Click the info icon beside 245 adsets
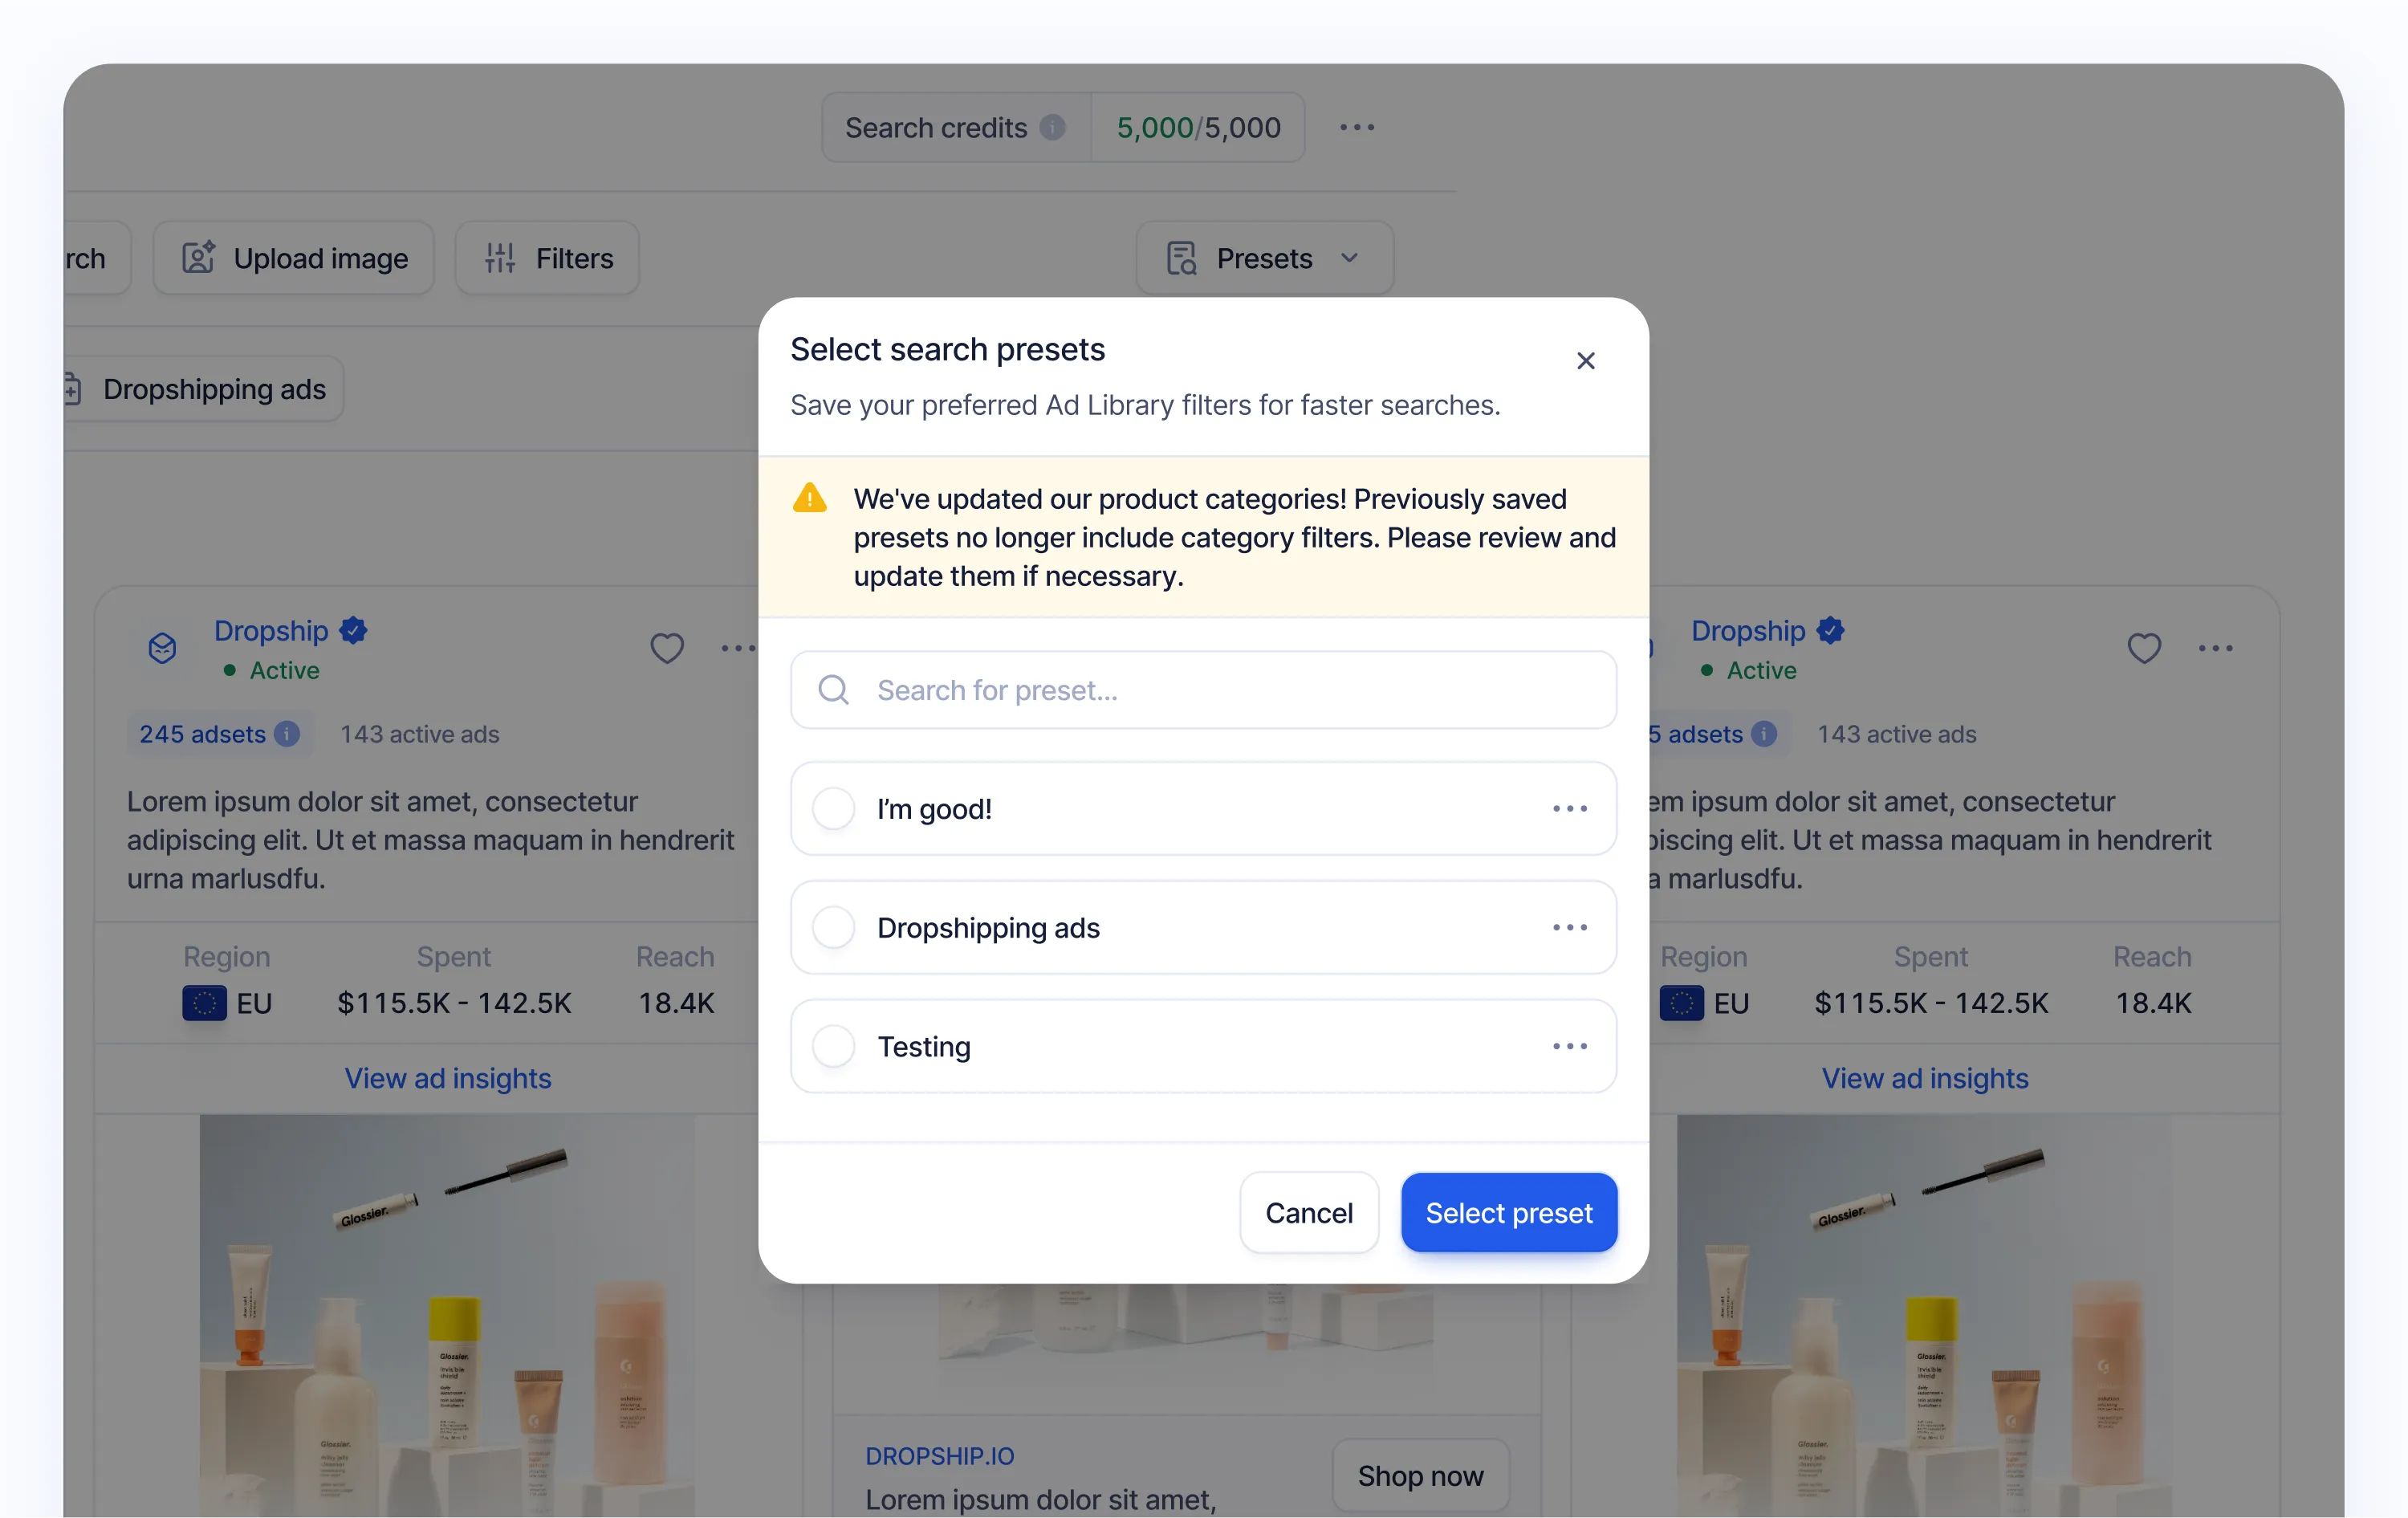This screenshot has width=2408, height=1518. [x=287, y=734]
